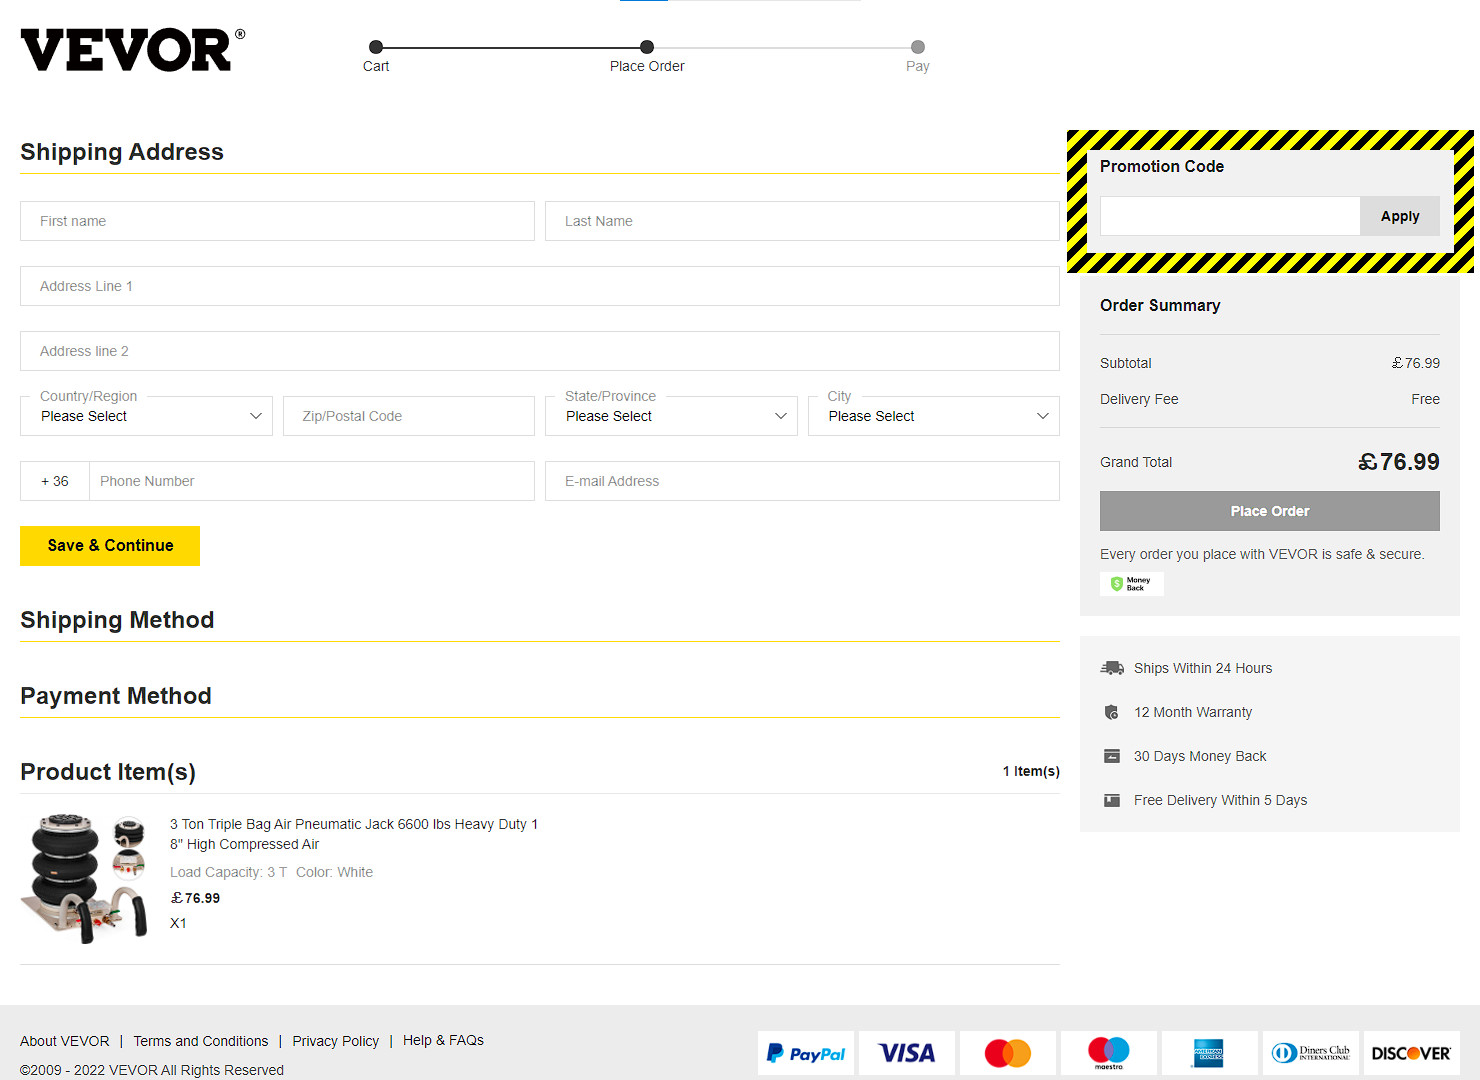Click the Cart step circle
1480x1080 pixels.
click(376, 47)
